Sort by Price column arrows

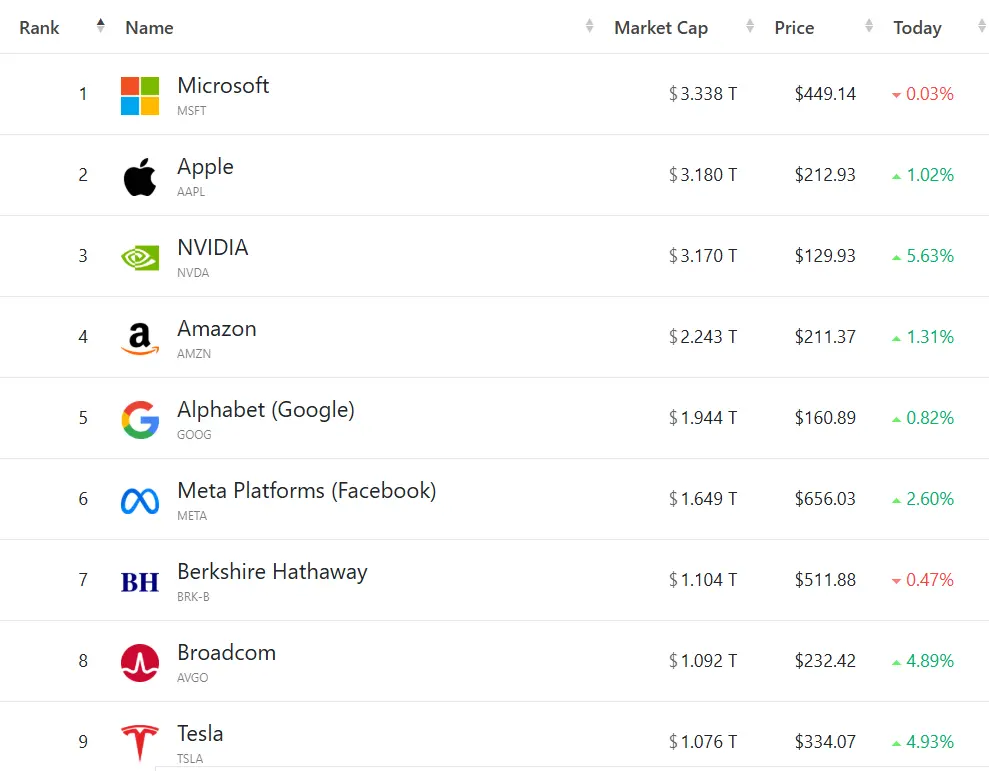869,27
